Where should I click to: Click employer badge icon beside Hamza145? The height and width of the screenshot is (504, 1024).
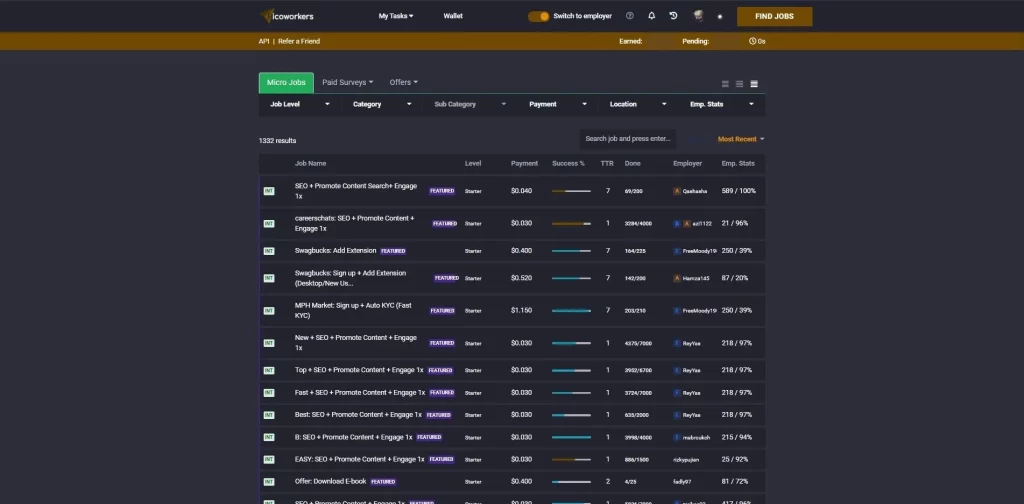677,278
